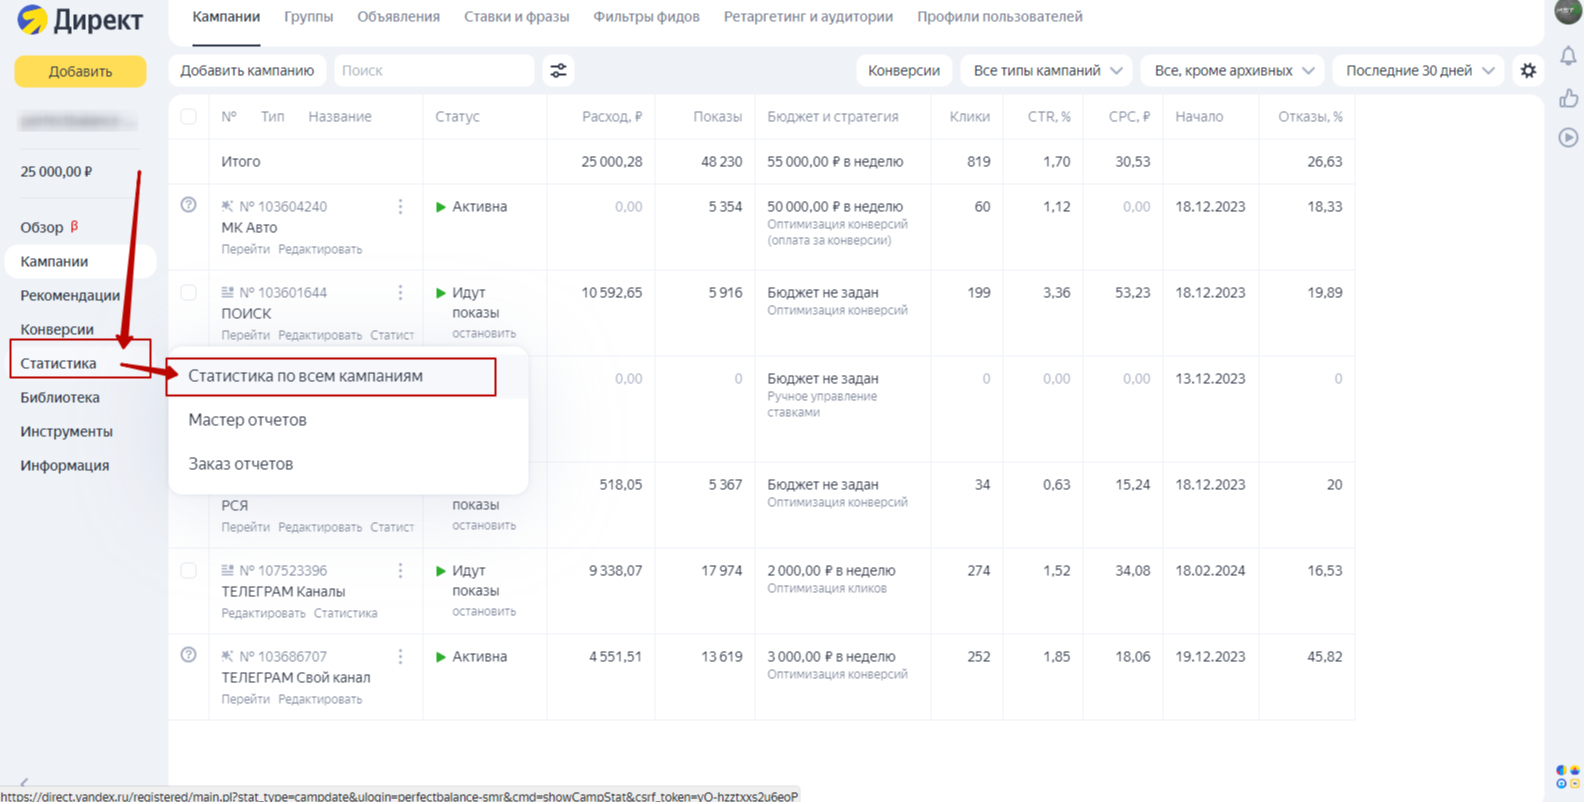Toggle the select-all campaigns checkbox
The image size is (1585, 804).
(x=188, y=116)
